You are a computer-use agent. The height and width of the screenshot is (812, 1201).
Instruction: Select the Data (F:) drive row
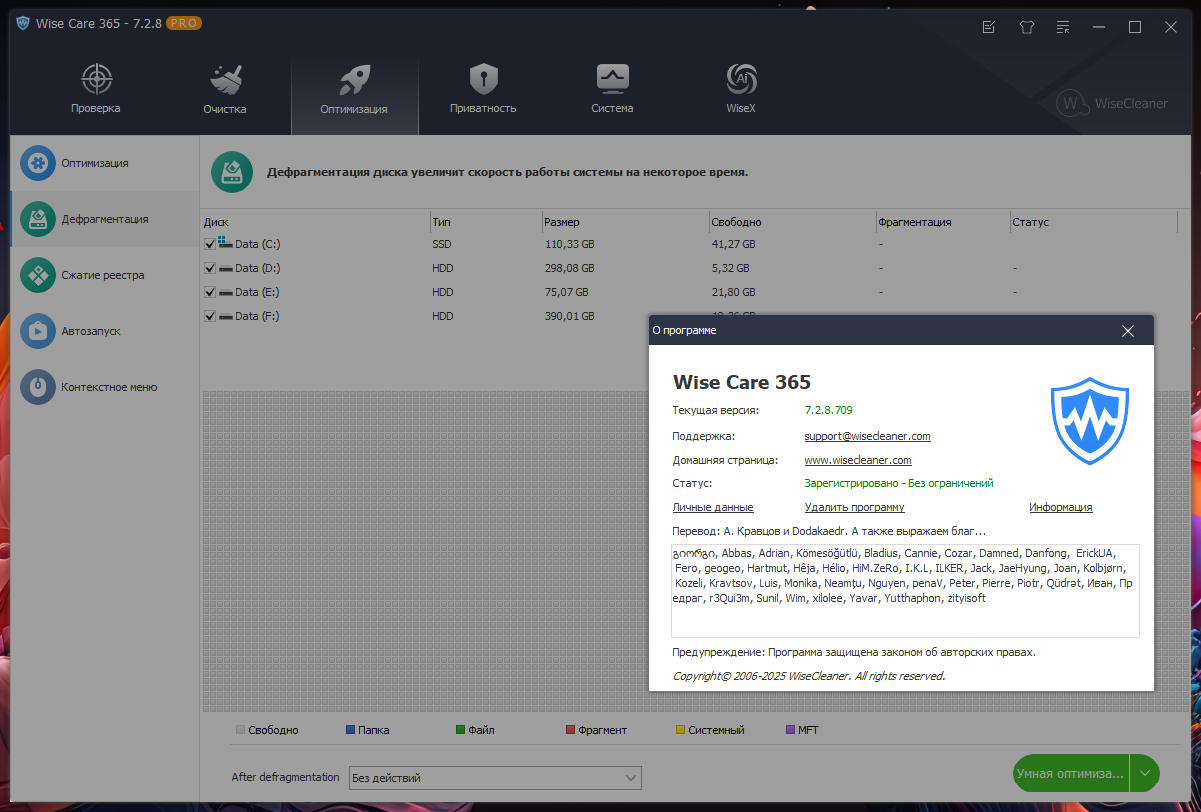coord(425,316)
